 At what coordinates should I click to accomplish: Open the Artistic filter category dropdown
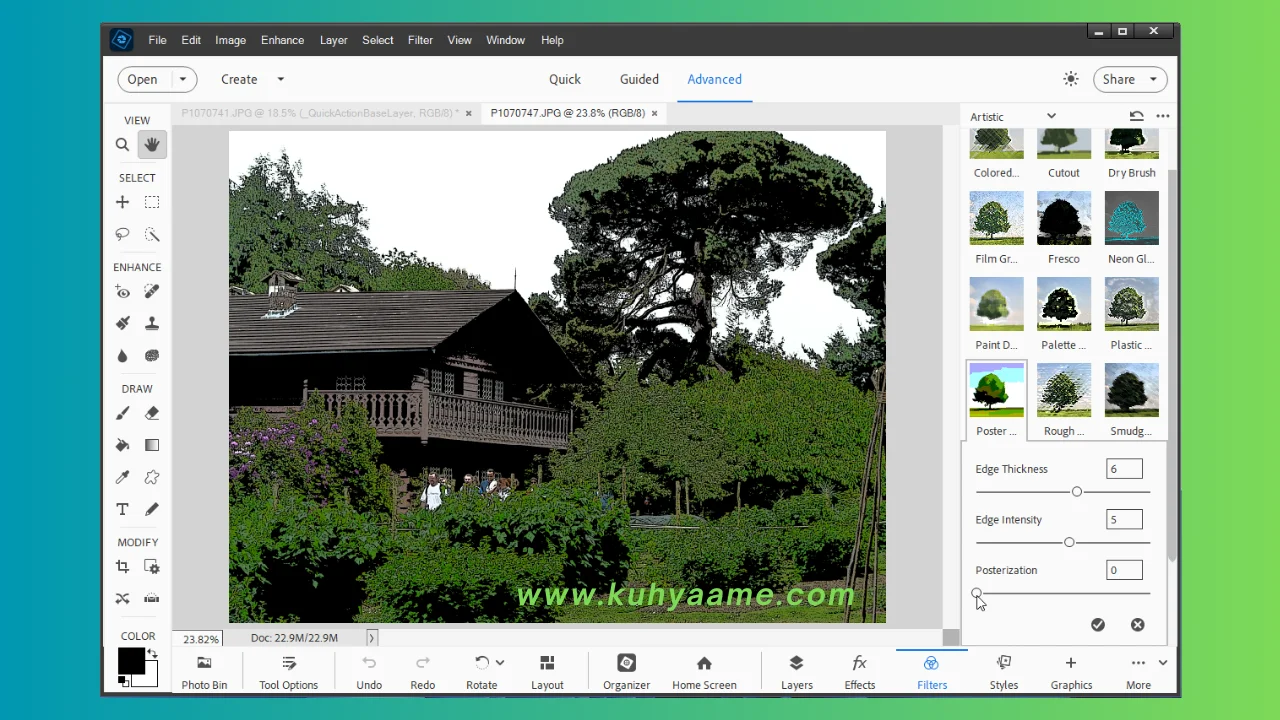[x=1013, y=116]
